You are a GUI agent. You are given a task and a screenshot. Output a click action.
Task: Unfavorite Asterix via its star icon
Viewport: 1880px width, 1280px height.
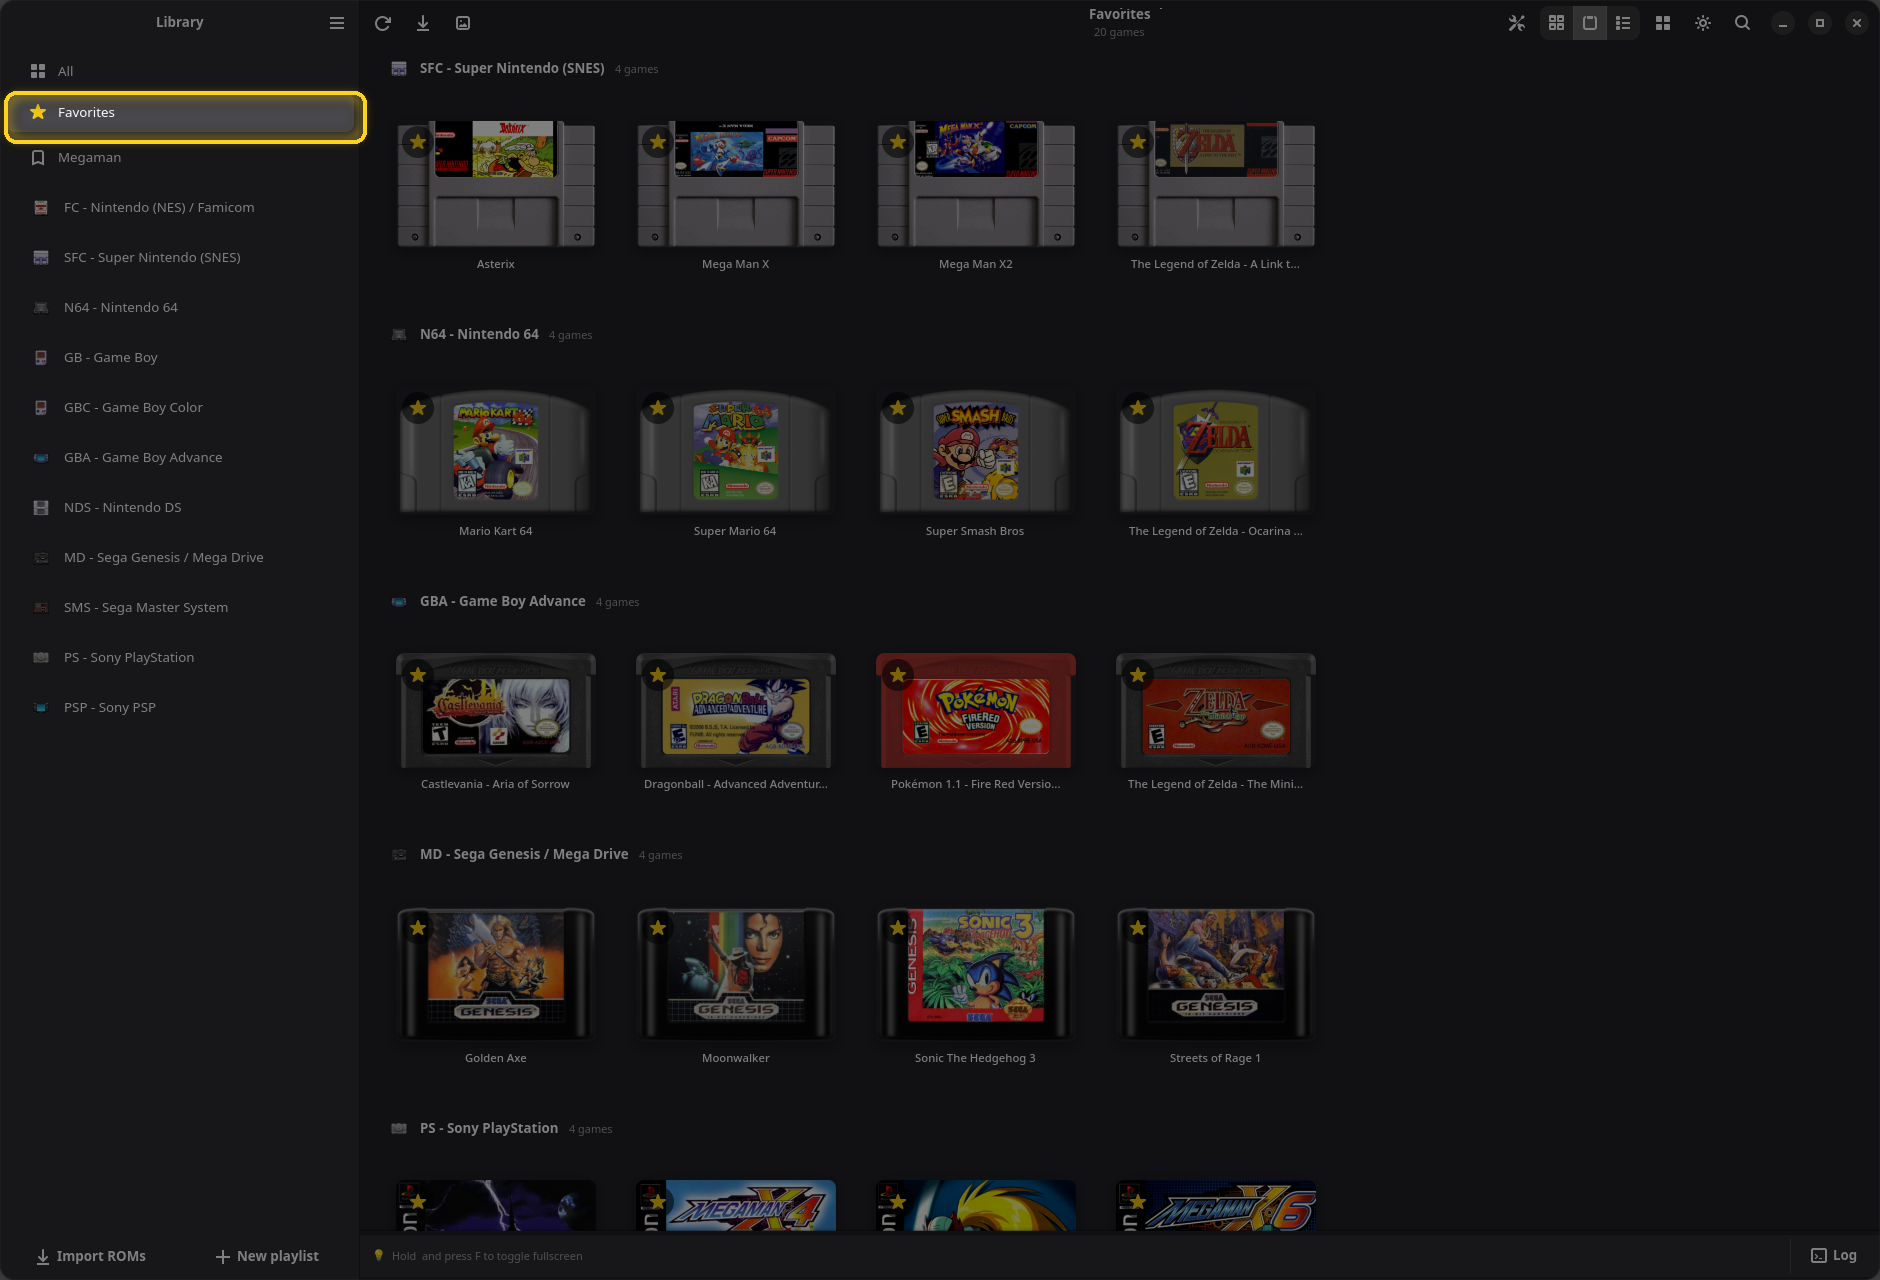pyautogui.click(x=418, y=142)
